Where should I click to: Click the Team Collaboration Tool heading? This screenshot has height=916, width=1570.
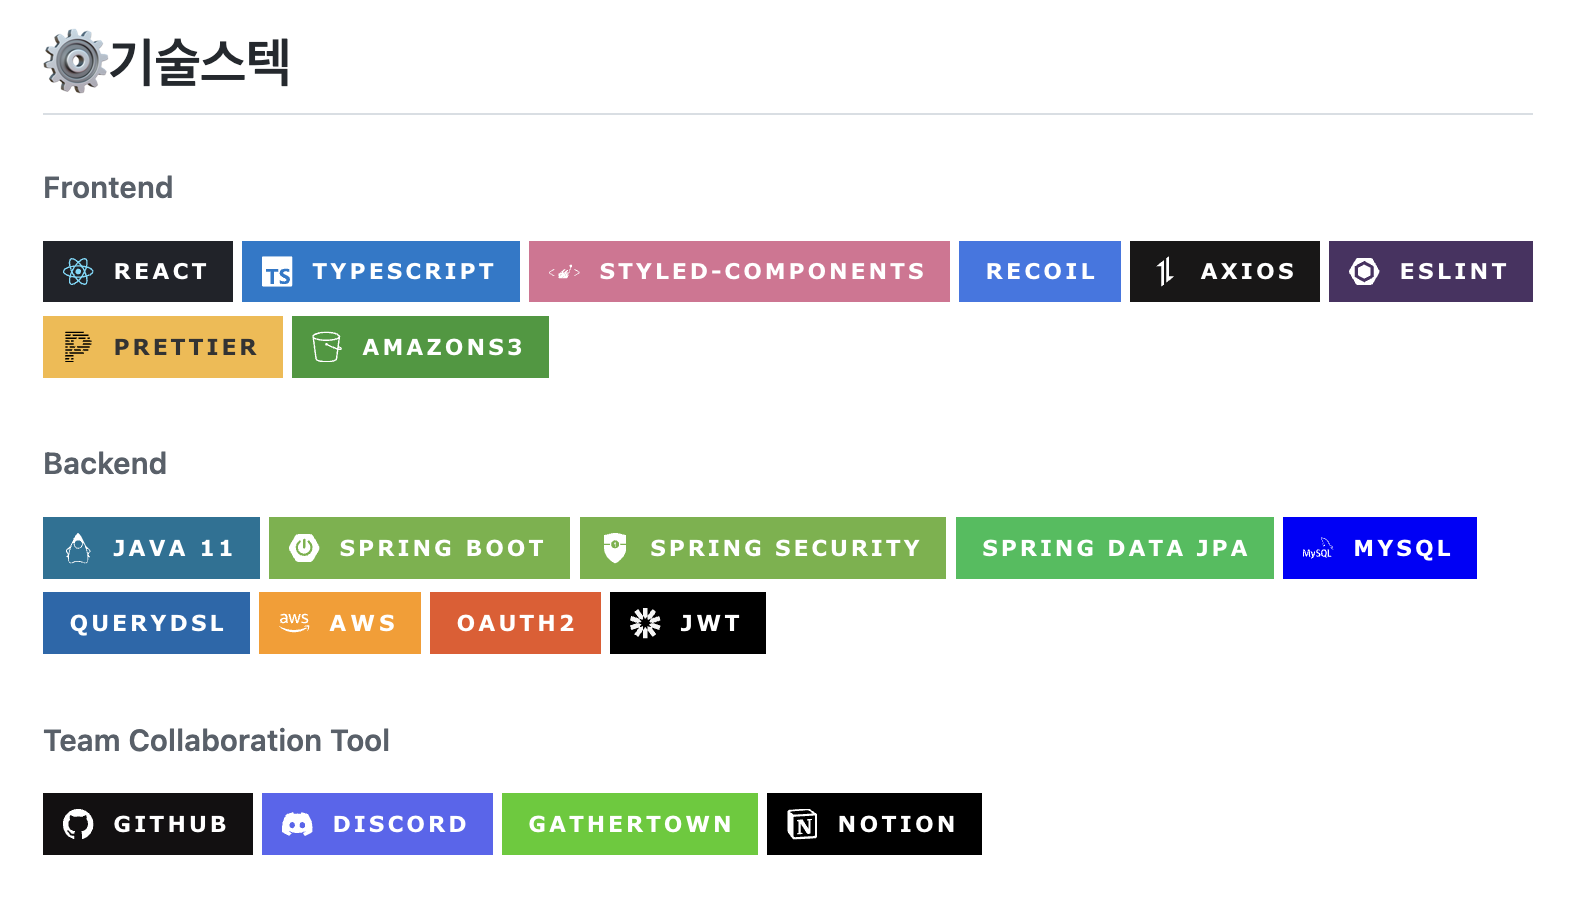[216, 741]
